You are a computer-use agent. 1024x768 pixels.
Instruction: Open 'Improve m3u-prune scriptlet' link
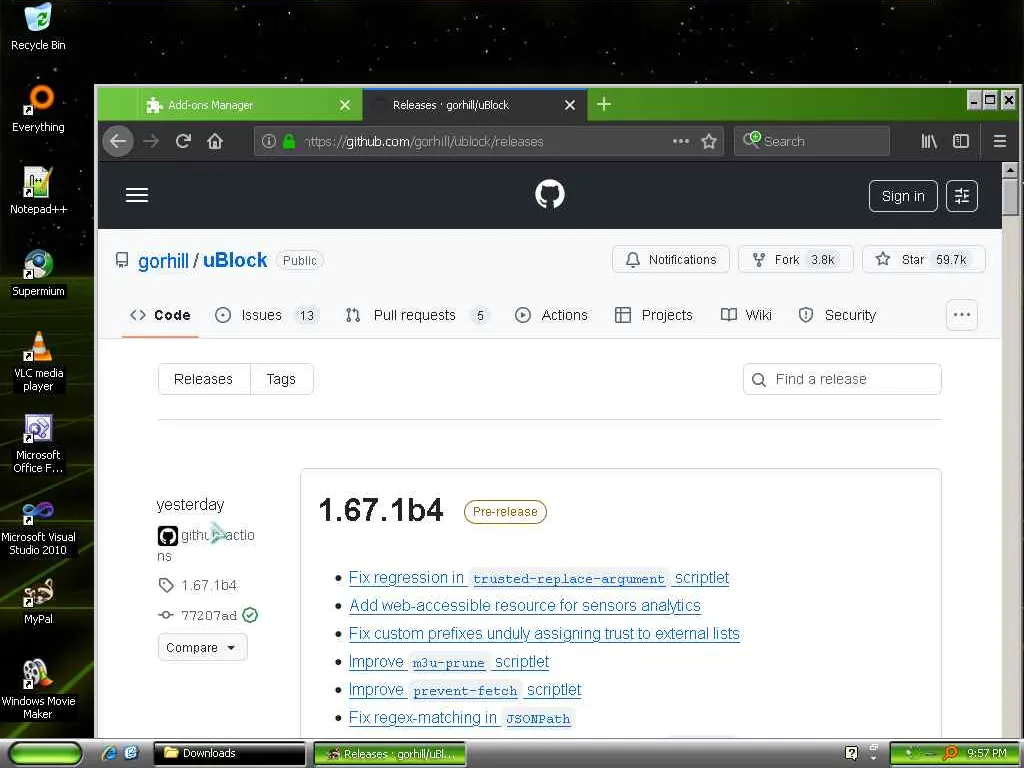coord(449,662)
